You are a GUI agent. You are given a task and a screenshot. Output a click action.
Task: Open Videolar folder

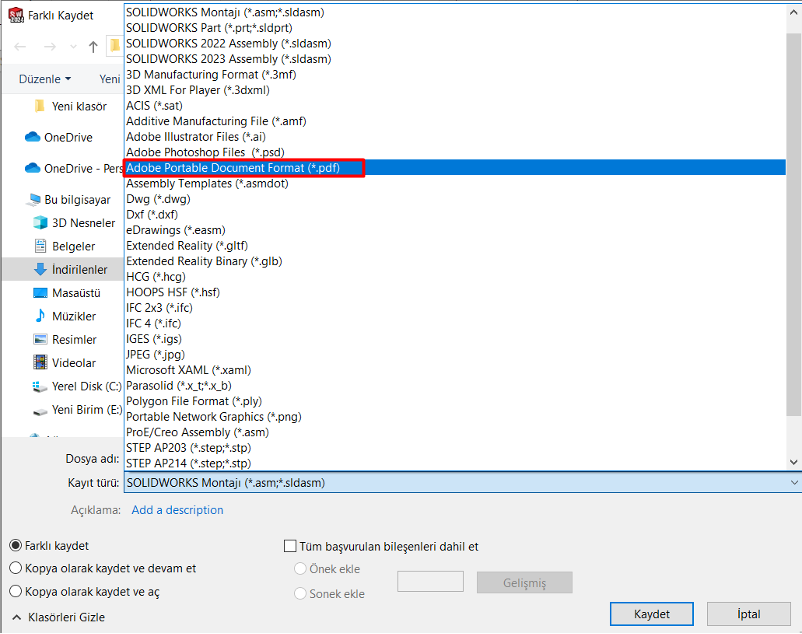tap(64, 363)
